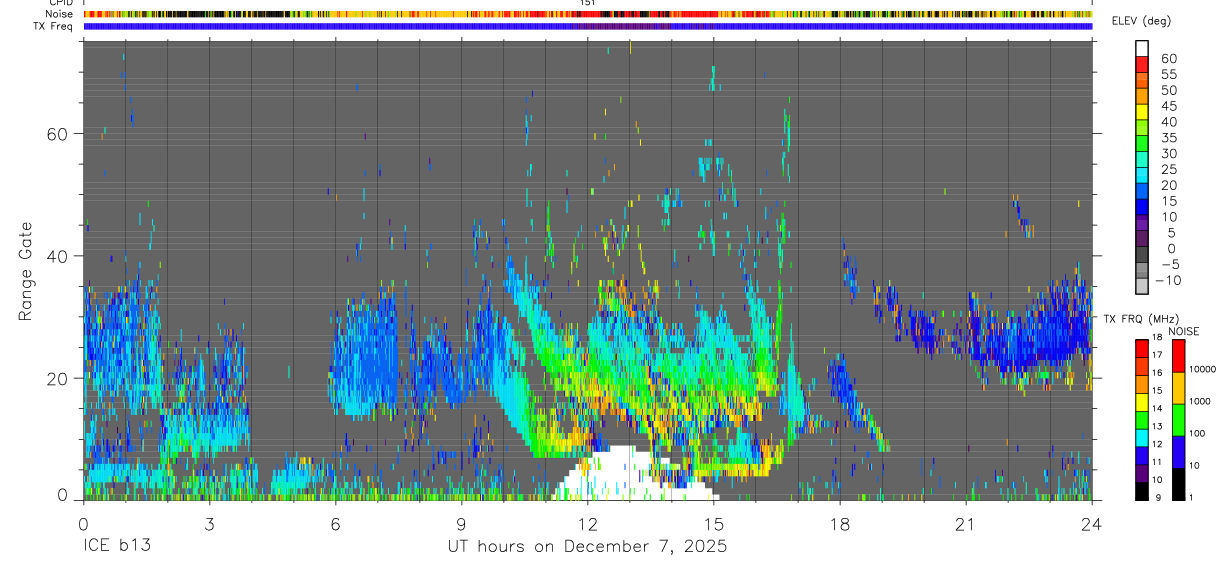This screenshot has height=567, width=1228.
Task: Click the 'NOISE' legend title
Action: 1185,331
